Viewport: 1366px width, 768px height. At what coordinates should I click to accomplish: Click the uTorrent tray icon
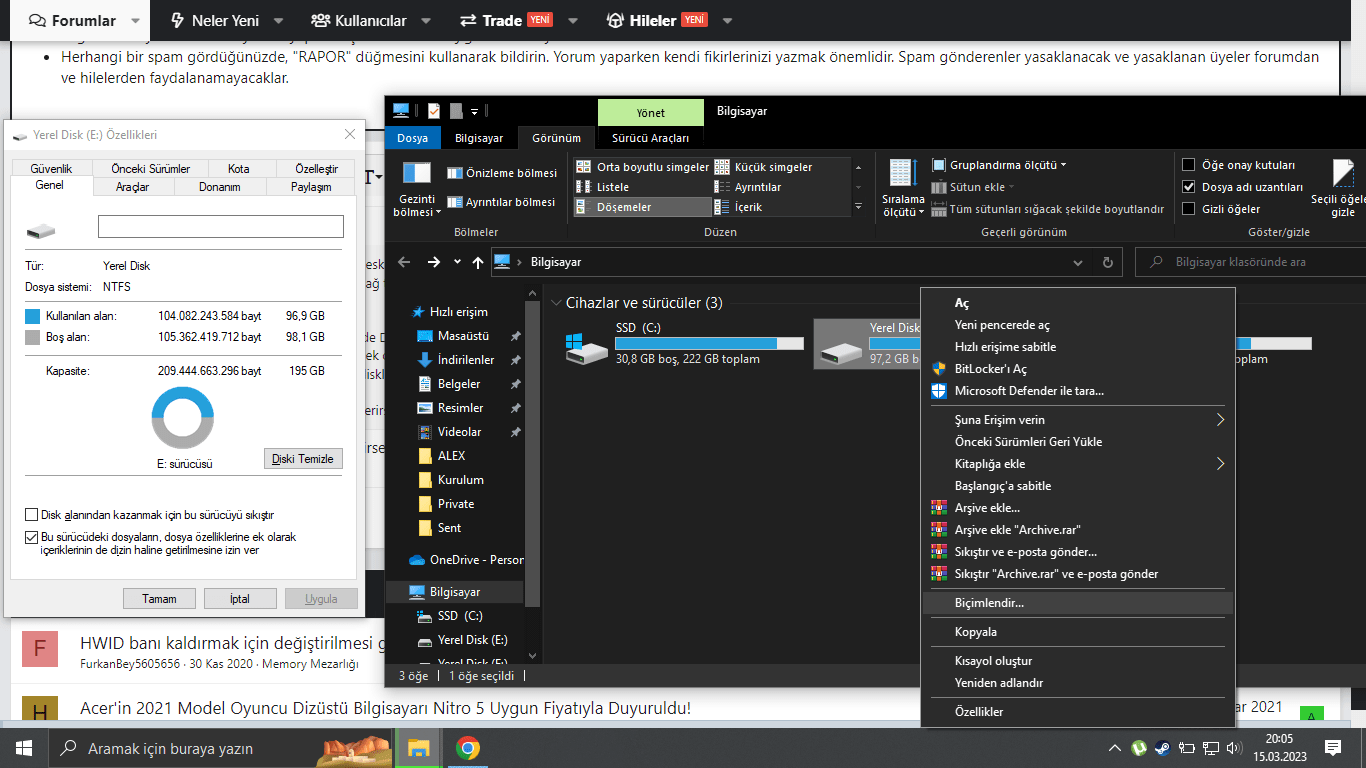tap(1139, 748)
